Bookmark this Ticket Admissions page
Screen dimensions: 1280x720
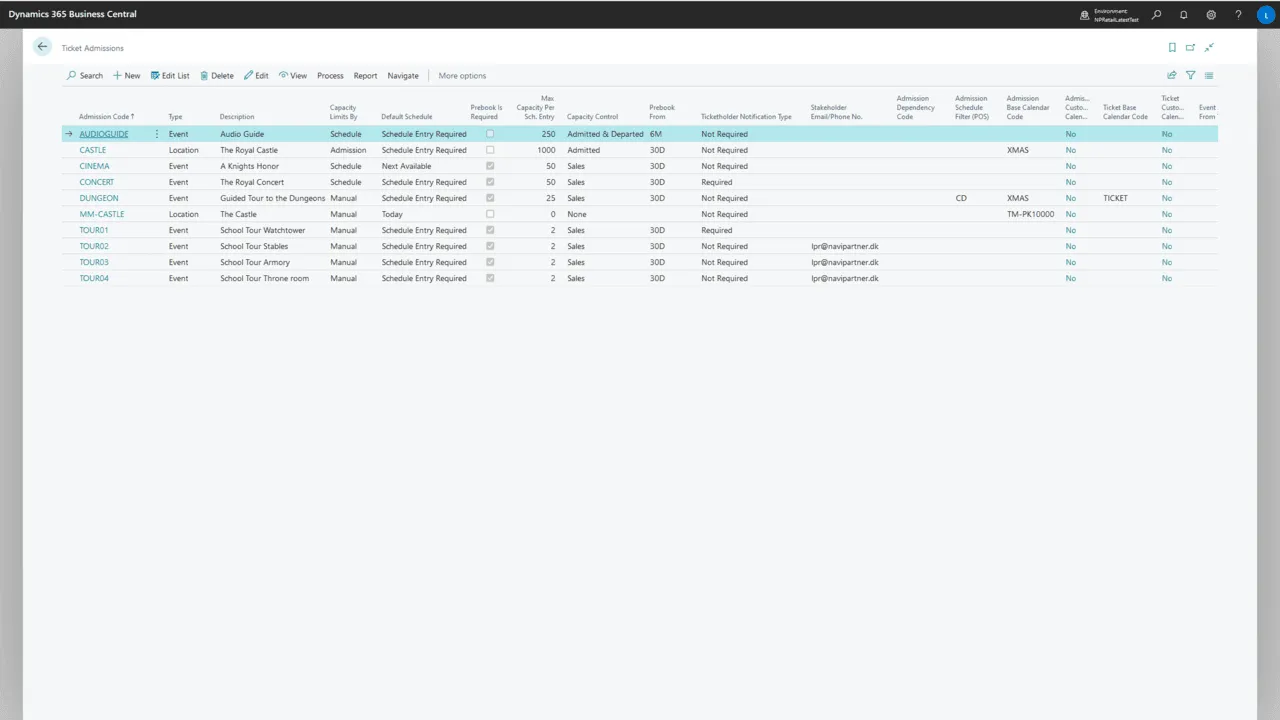click(x=1172, y=47)
